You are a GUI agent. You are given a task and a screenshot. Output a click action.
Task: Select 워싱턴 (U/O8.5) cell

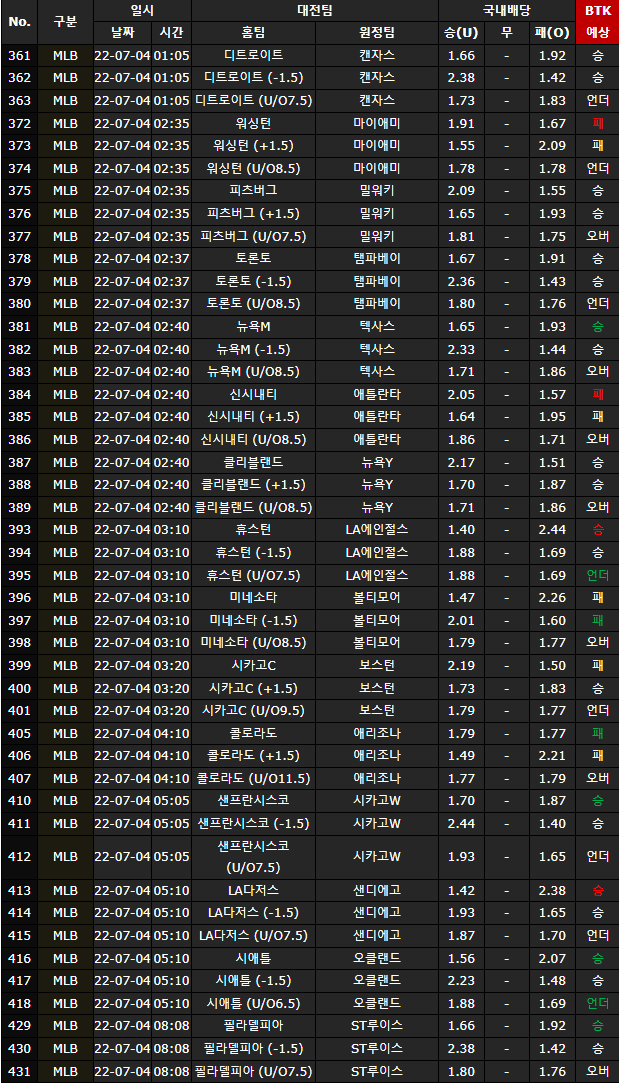[x=254, y=169]
